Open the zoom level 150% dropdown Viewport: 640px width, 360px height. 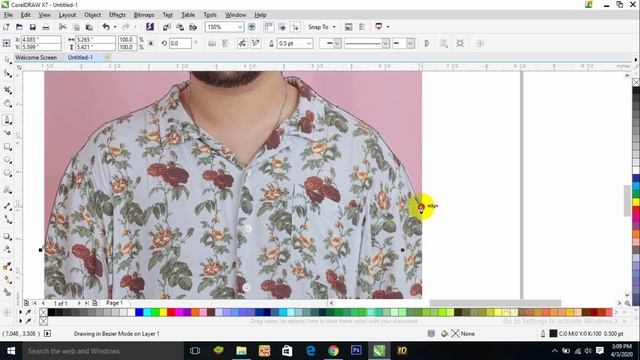coord(240,27)
